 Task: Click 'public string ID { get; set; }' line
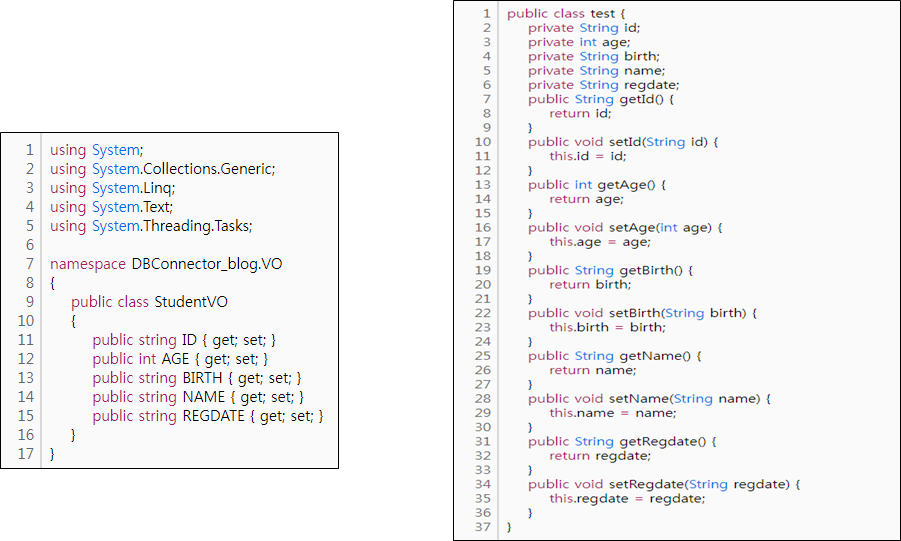click(184, 340)
